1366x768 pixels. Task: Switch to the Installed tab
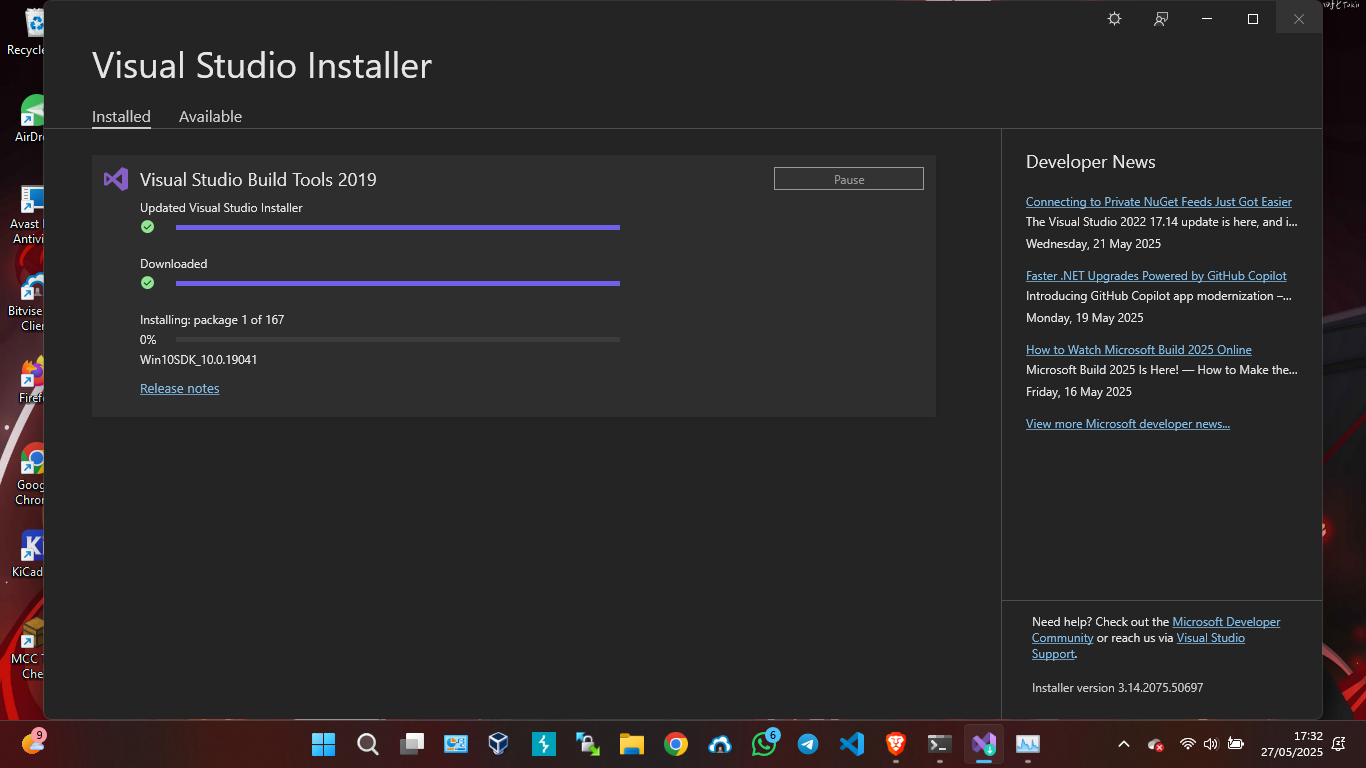tap(121, 117)
